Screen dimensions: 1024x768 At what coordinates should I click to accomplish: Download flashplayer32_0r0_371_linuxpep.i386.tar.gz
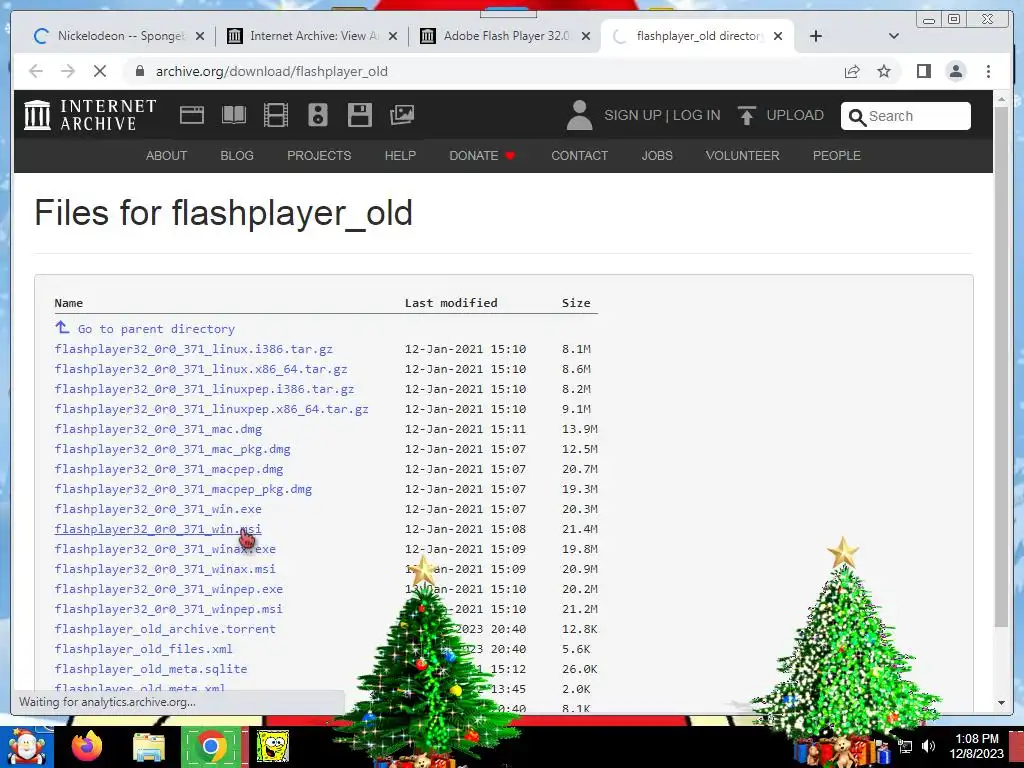tap(204, 389)
